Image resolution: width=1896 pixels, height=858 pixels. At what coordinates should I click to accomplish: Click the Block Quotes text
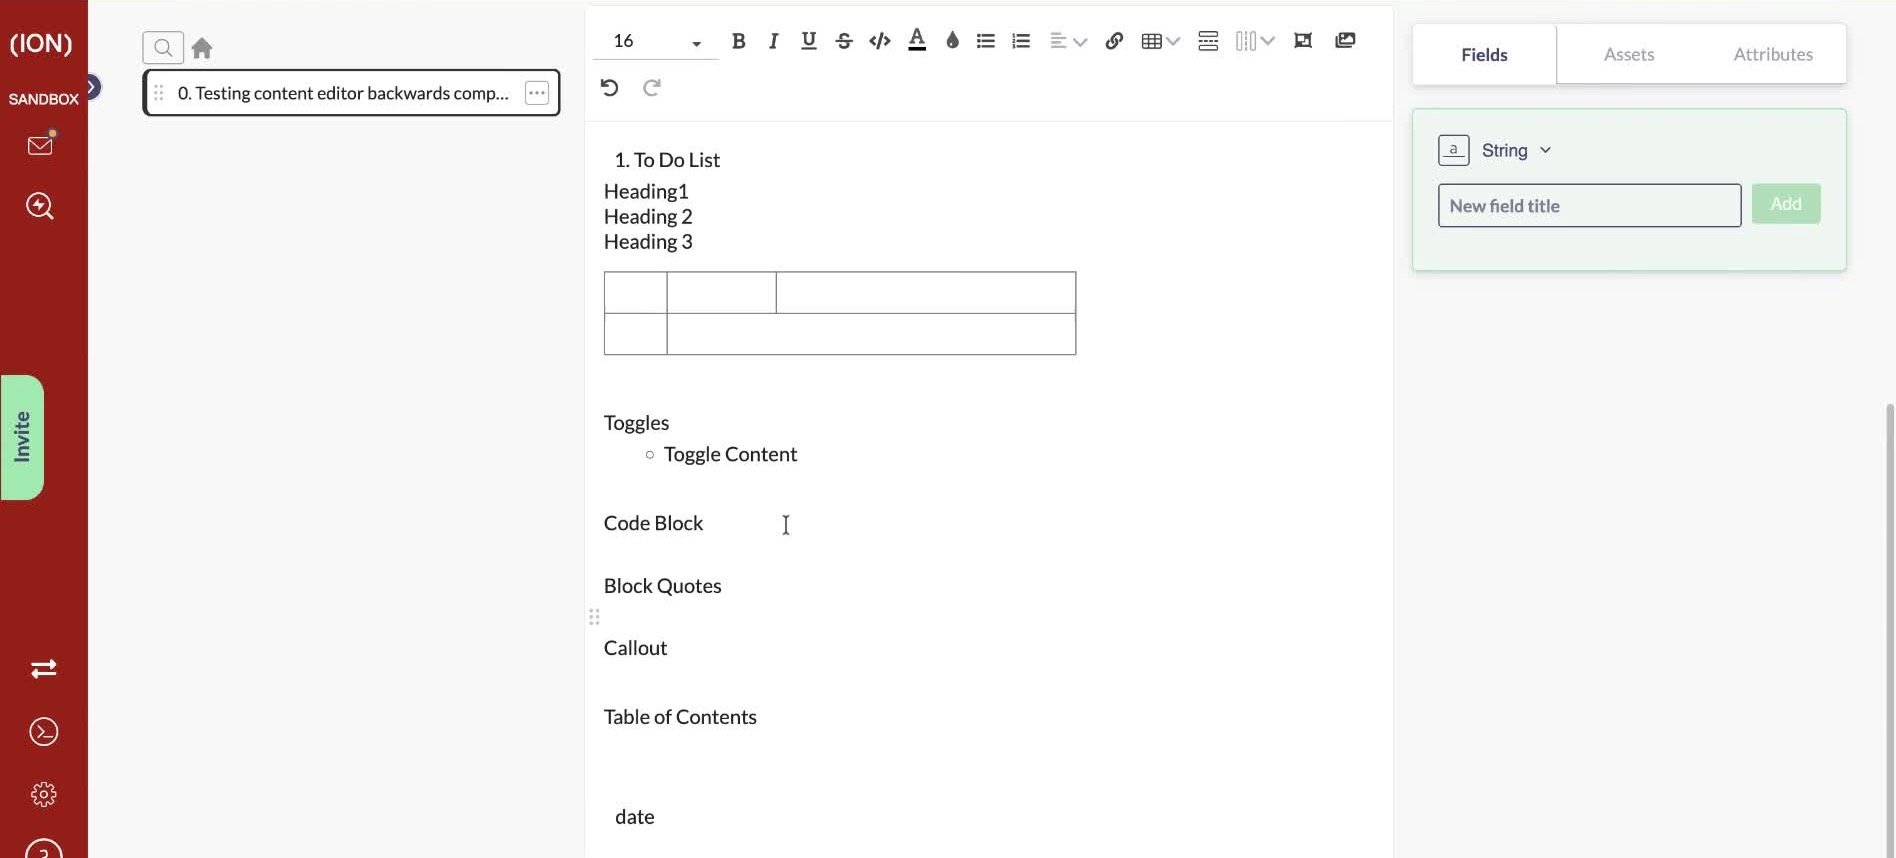pyautogui.click(x=662, y=586)
